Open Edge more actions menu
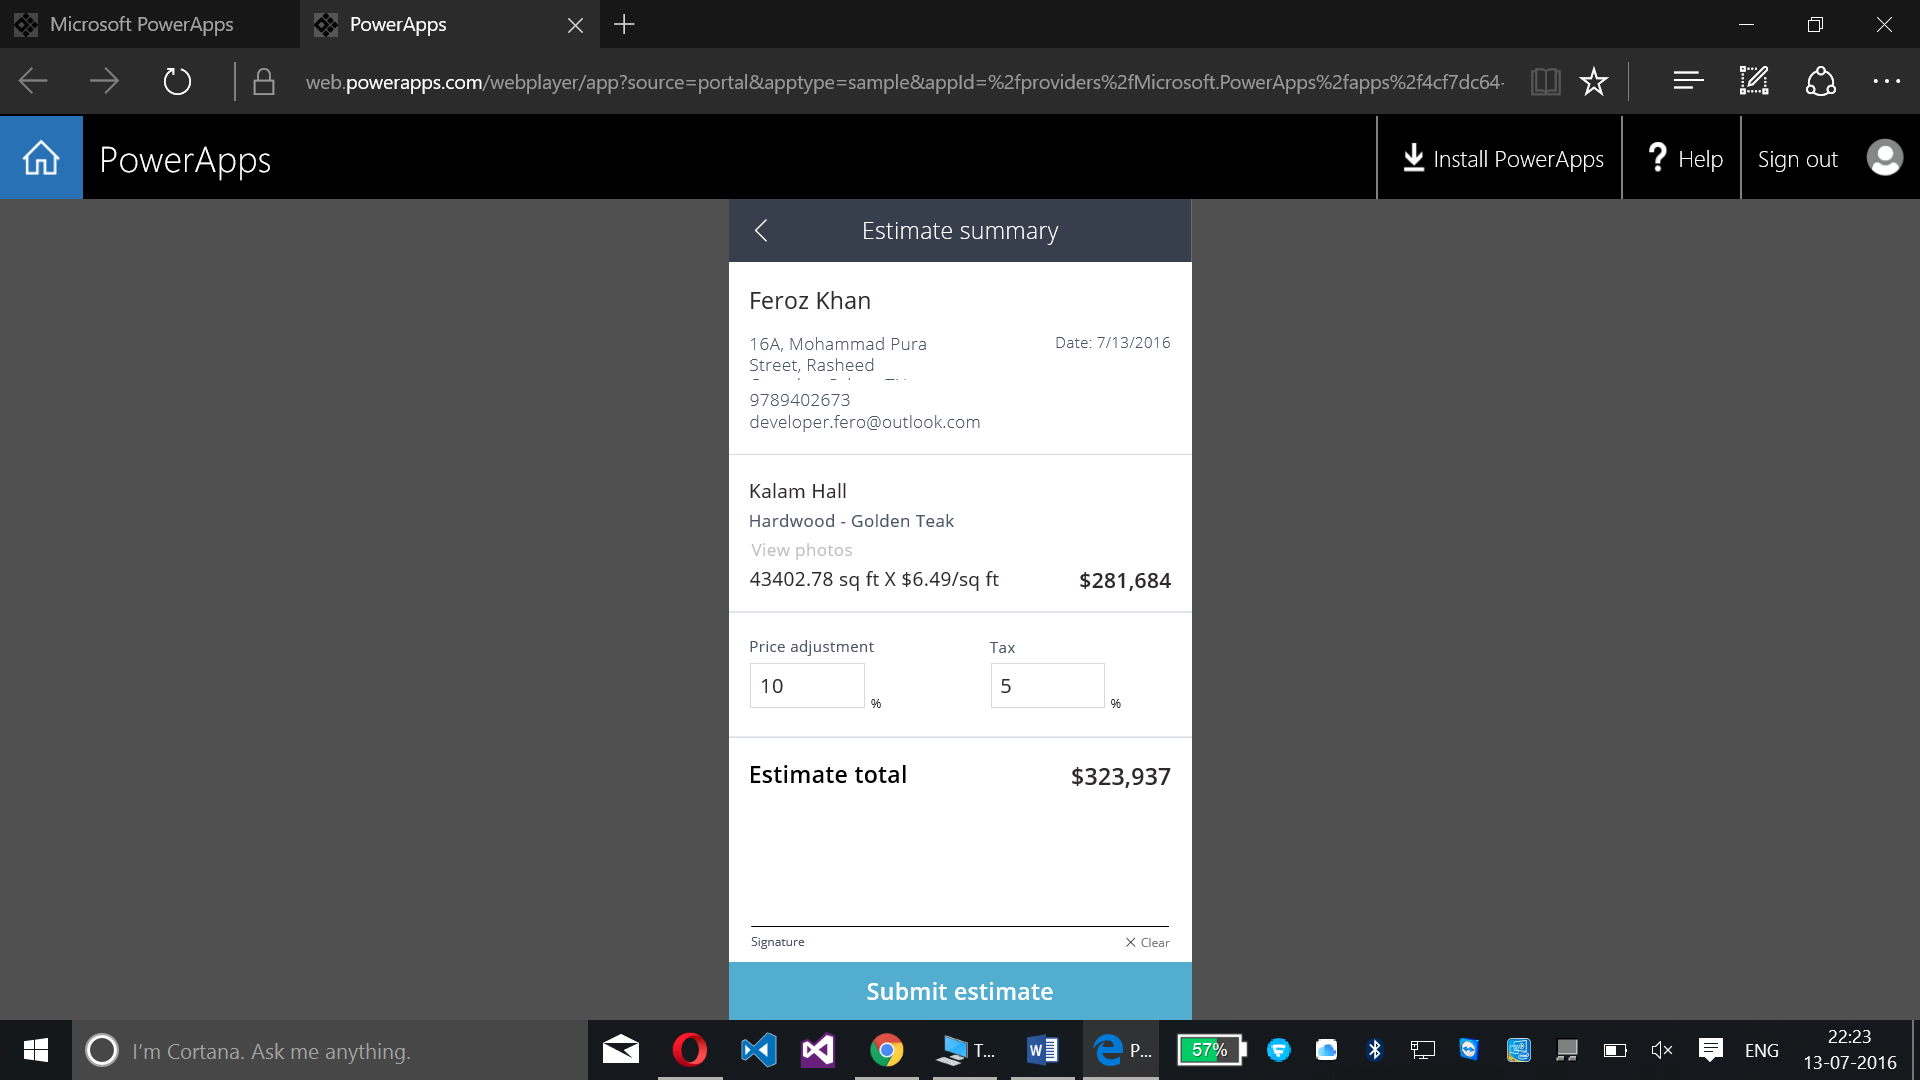The image size is (1920, 1080). coord(1886,81)
